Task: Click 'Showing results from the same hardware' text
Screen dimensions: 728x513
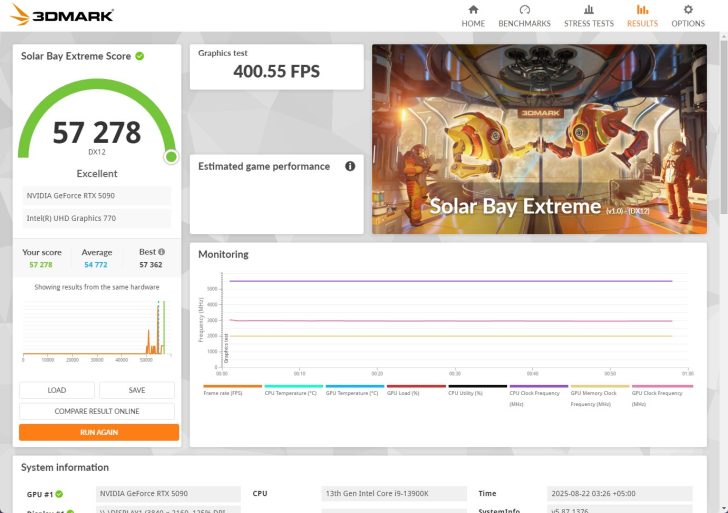Action: coord(97,287)
